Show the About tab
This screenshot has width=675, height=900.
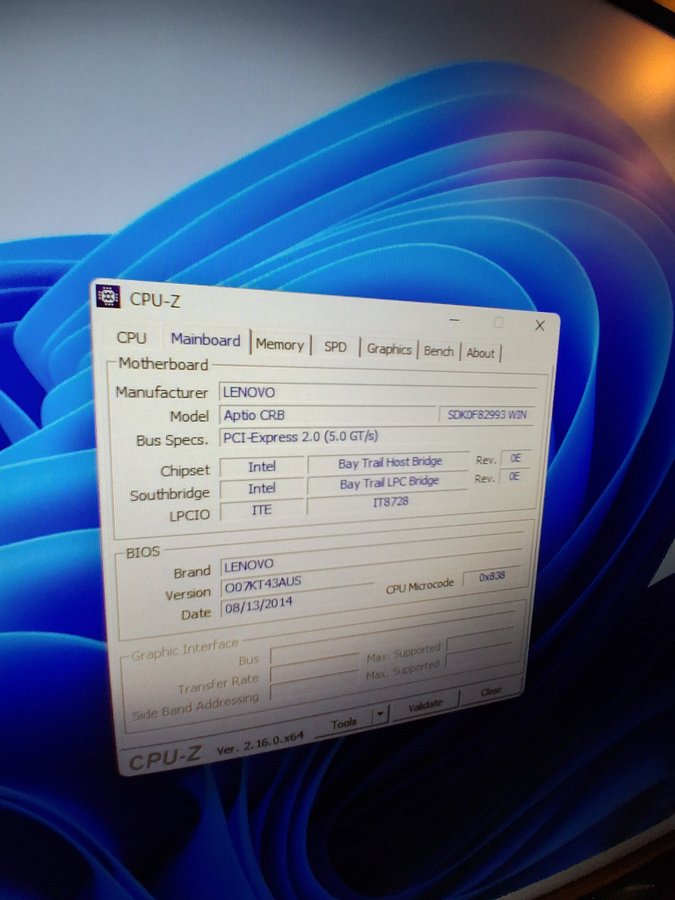pyautogui.click(x=481, y=353)
